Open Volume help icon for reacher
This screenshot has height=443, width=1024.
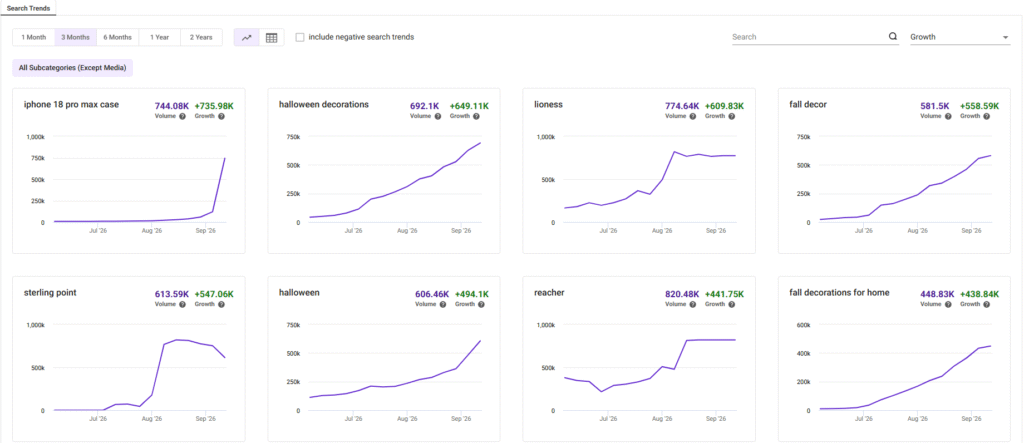(693, 304)
